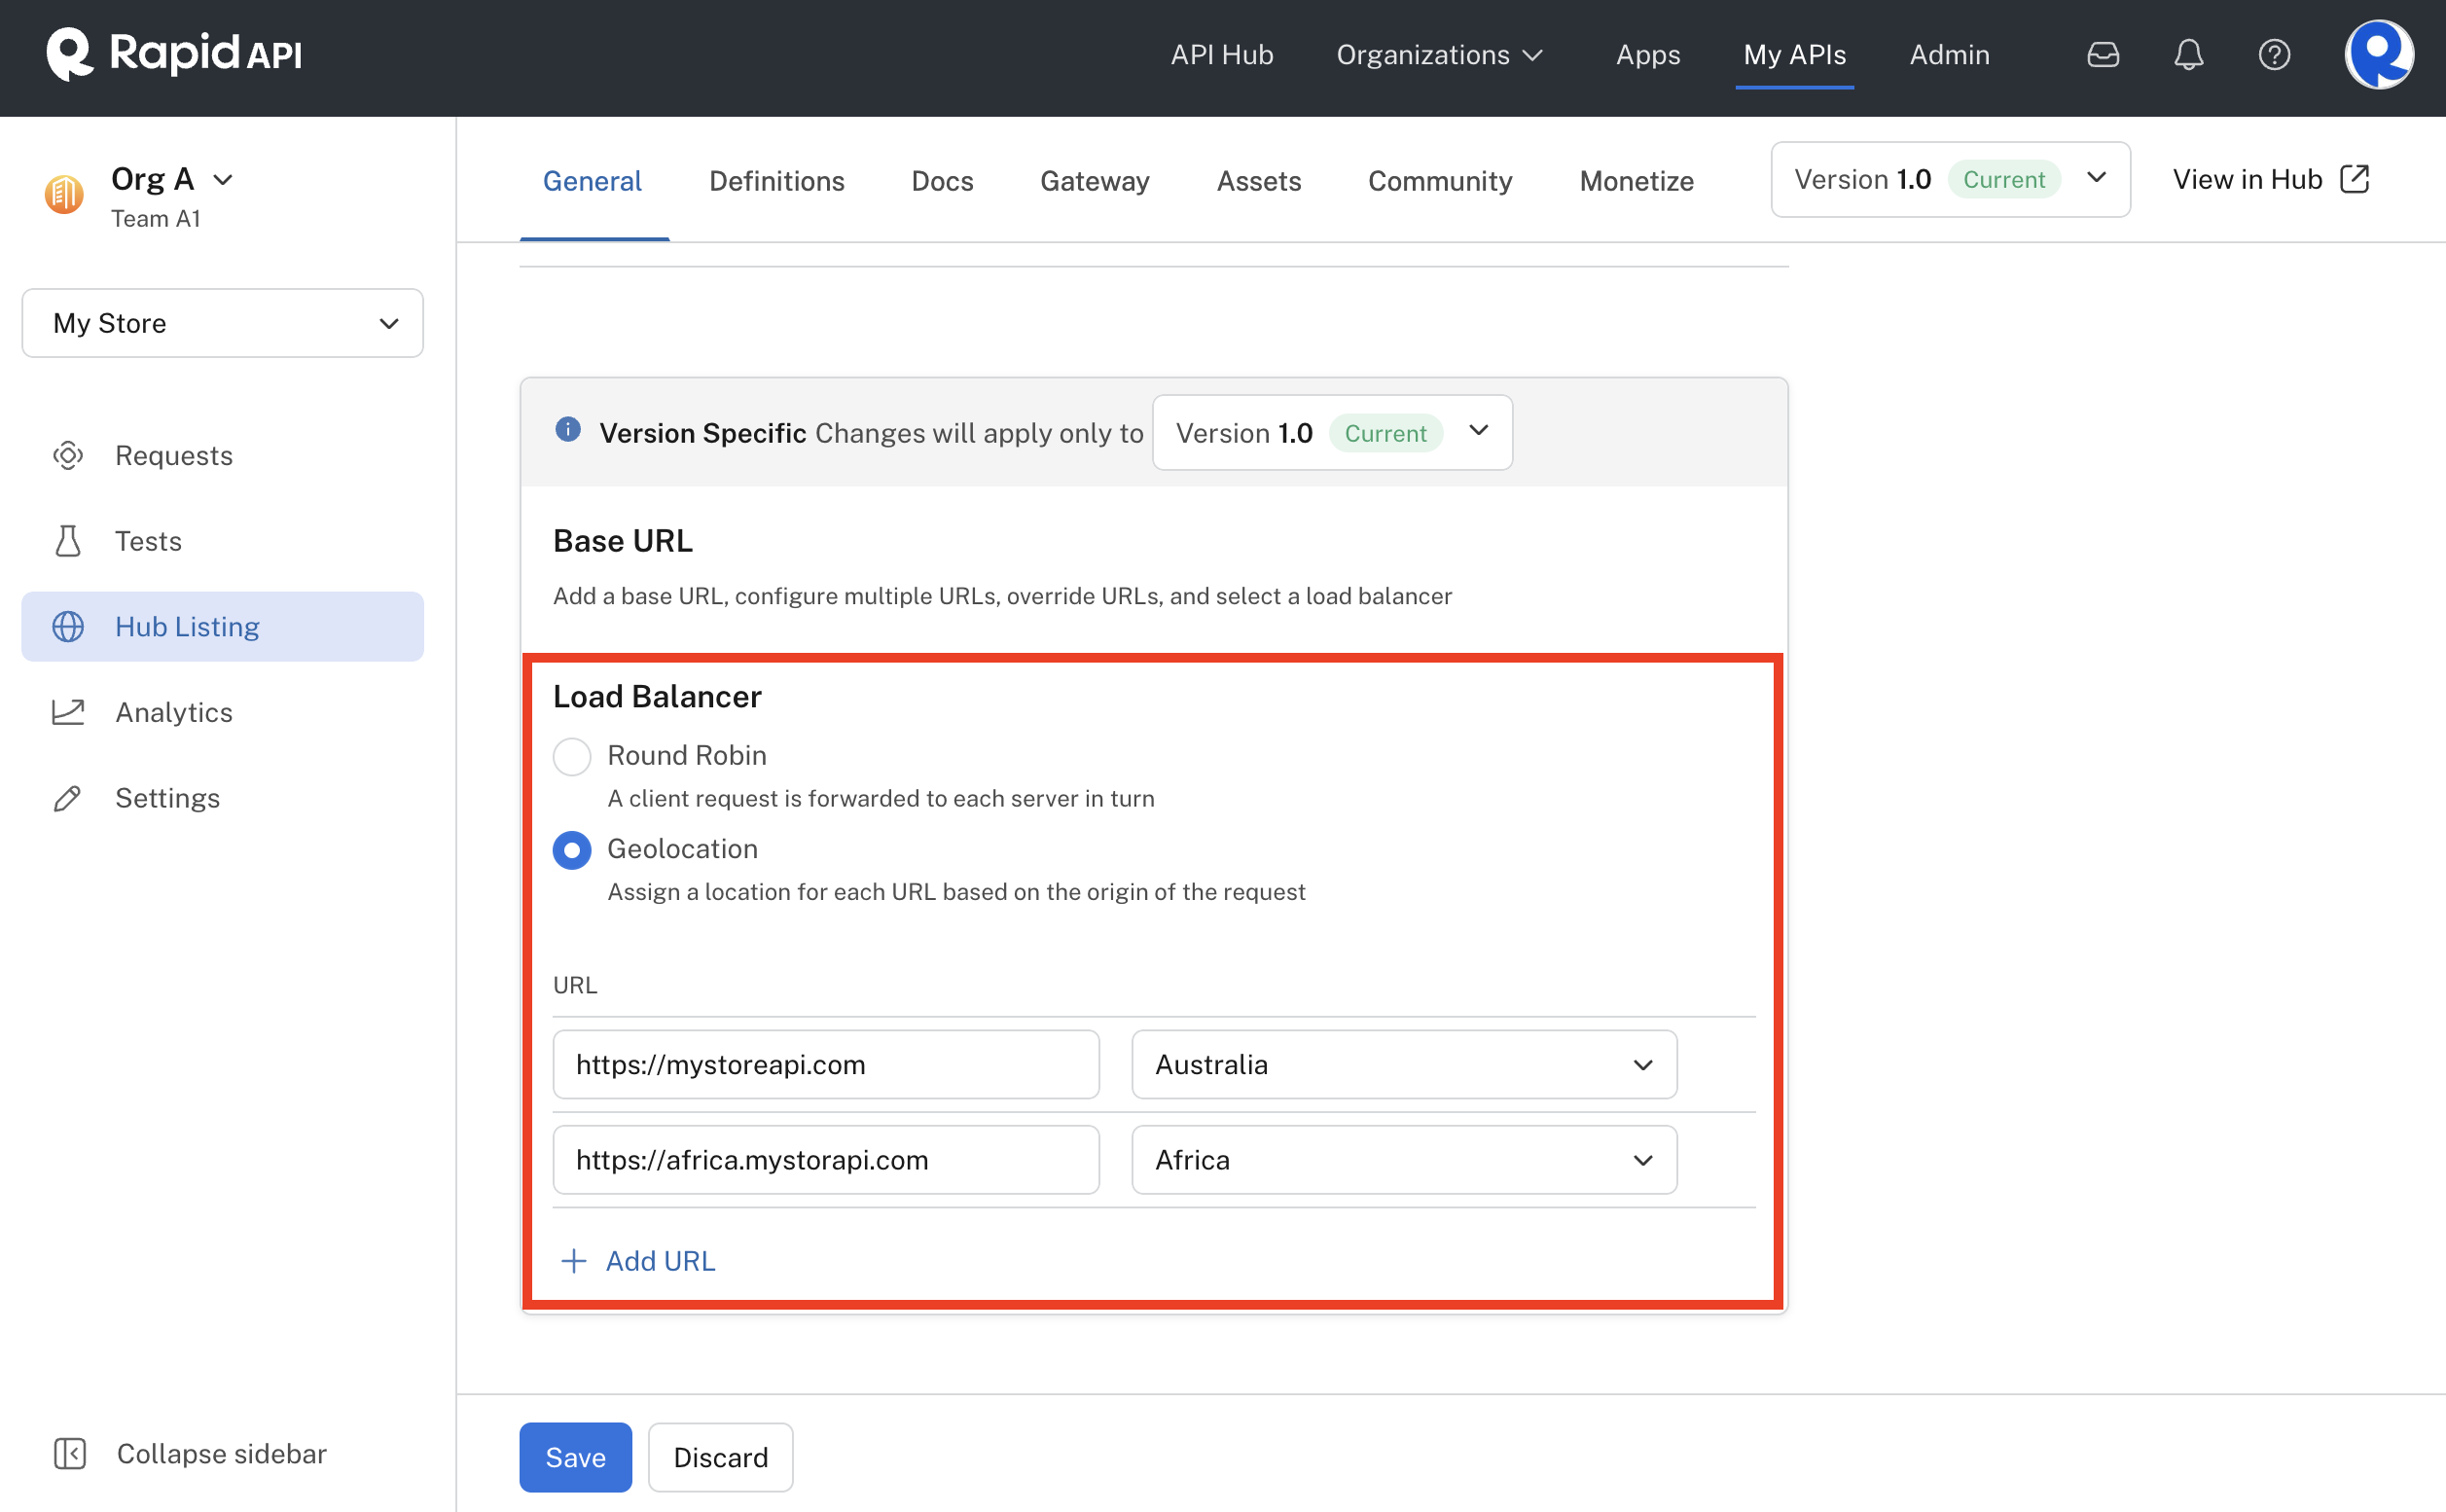
Task: Click the Collapse sidebar panel icon
Action: point(69,1453)
